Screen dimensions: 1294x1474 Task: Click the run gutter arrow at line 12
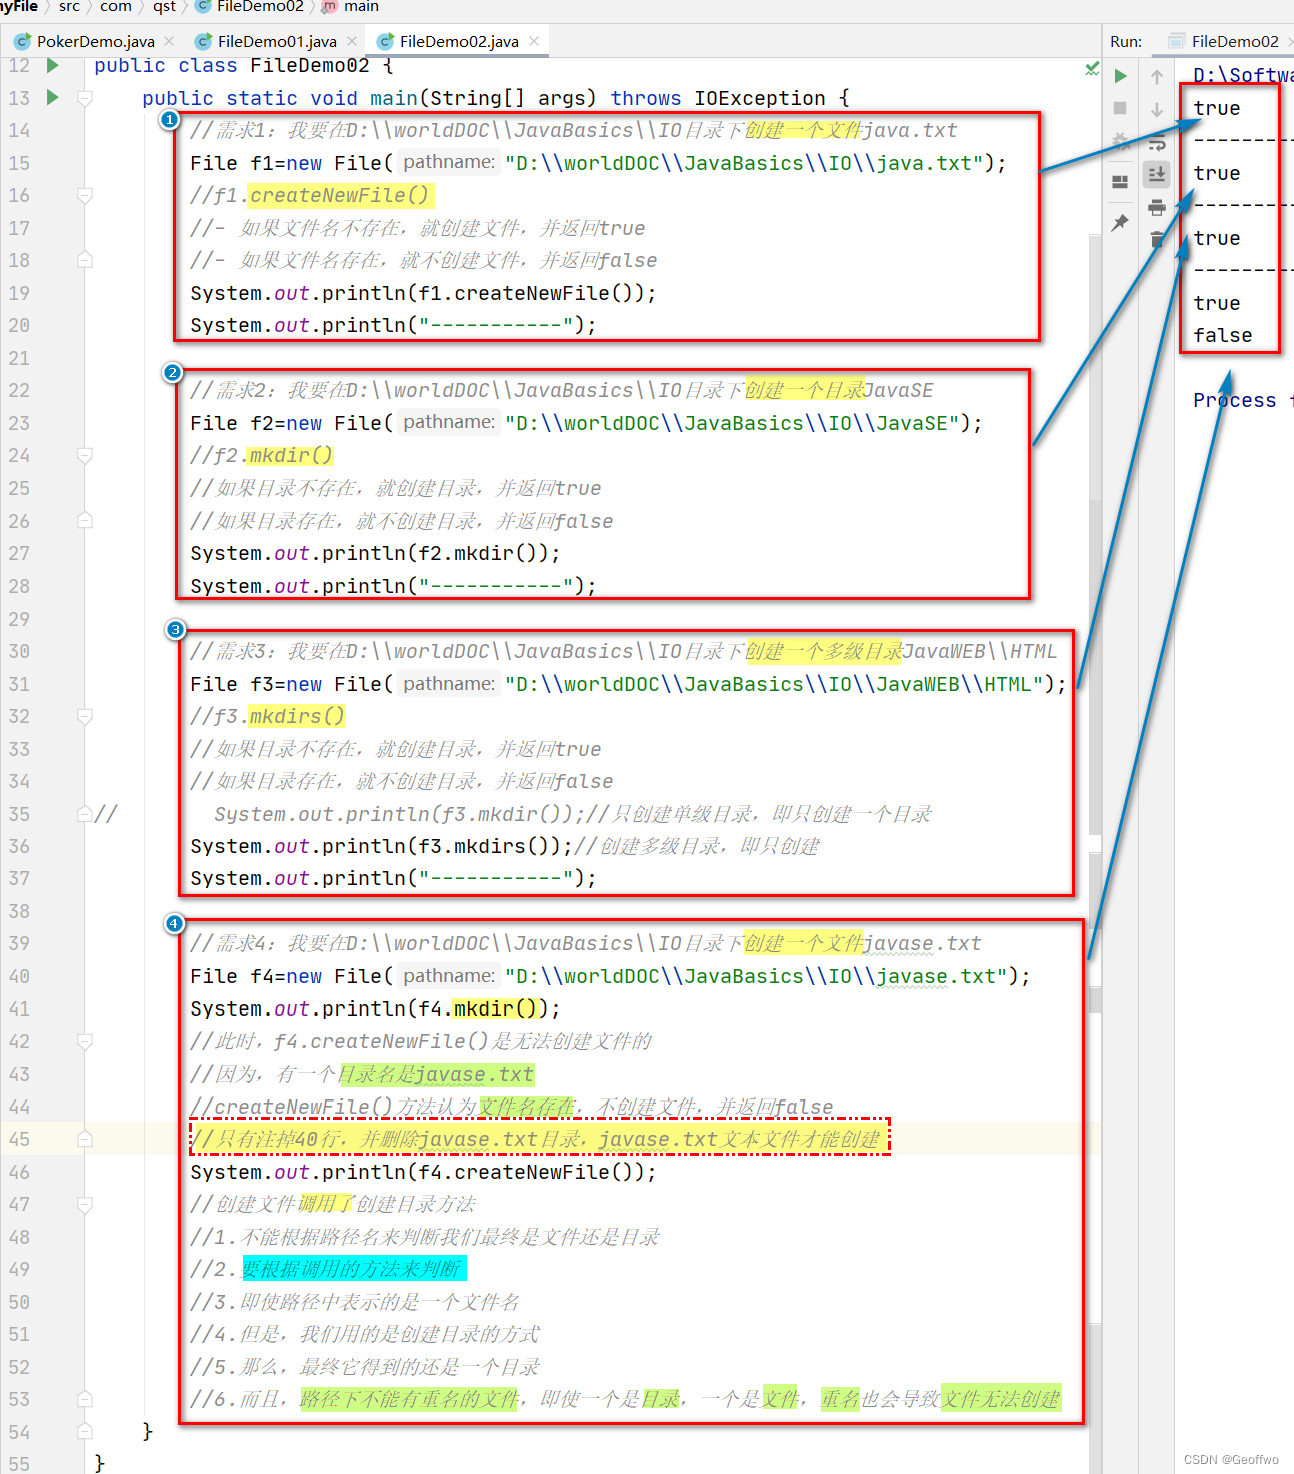[x=53, y=65]
